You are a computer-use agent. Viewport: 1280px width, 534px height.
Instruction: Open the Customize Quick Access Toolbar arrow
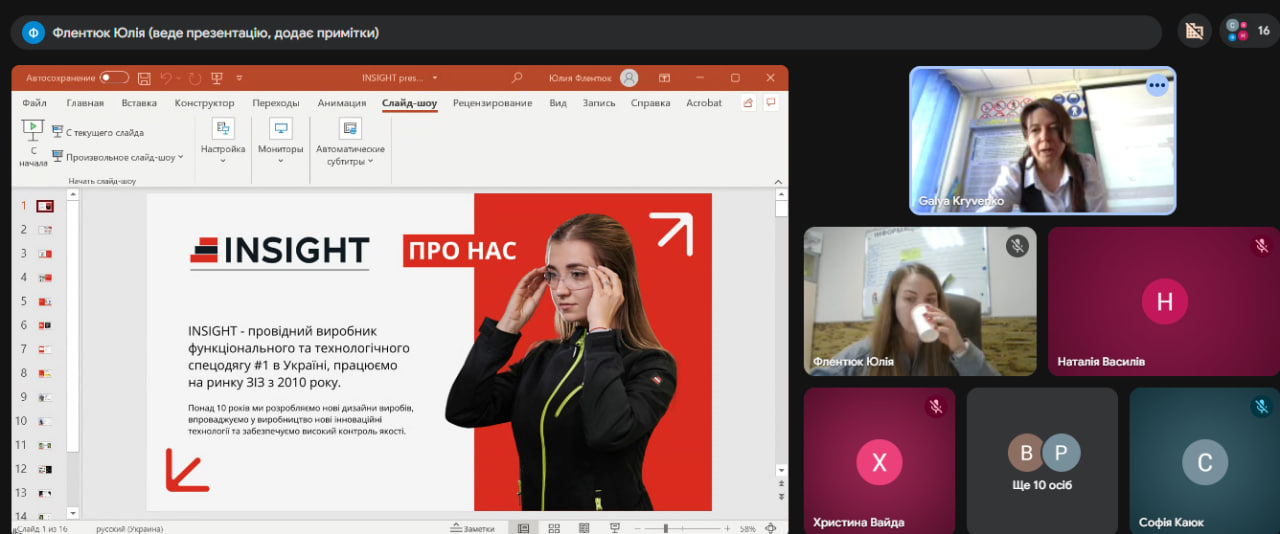pos(240,78)
